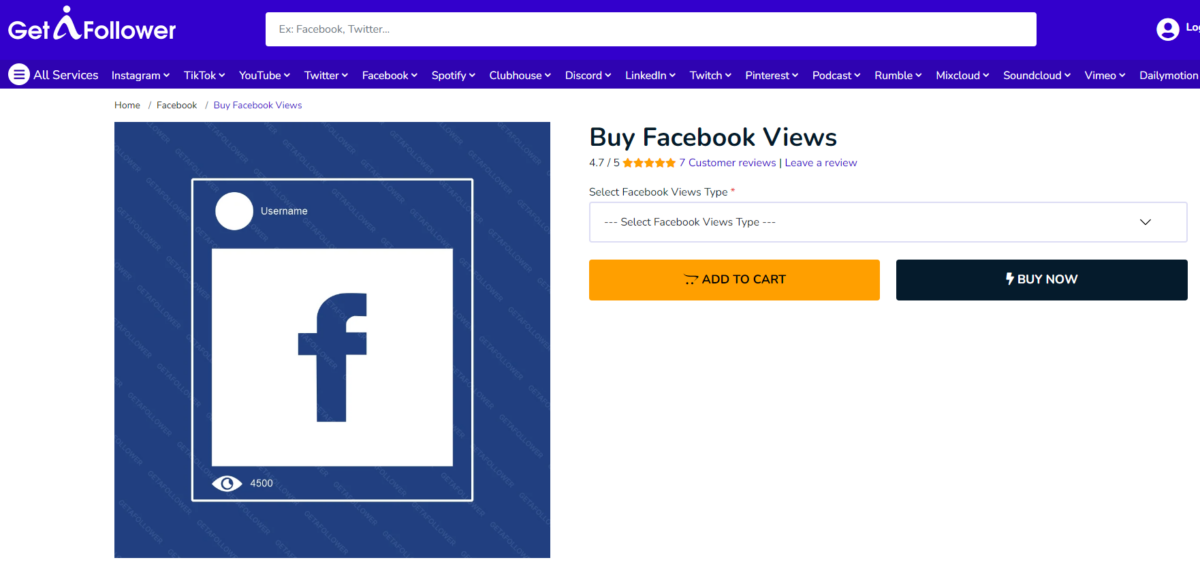Expand the Twitter menu
Screen dimensions: 1200x573
coord(326,75)
